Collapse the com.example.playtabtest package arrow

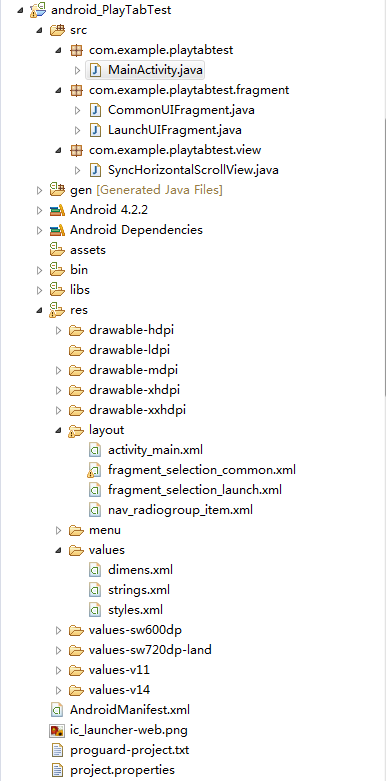(58, 50)
